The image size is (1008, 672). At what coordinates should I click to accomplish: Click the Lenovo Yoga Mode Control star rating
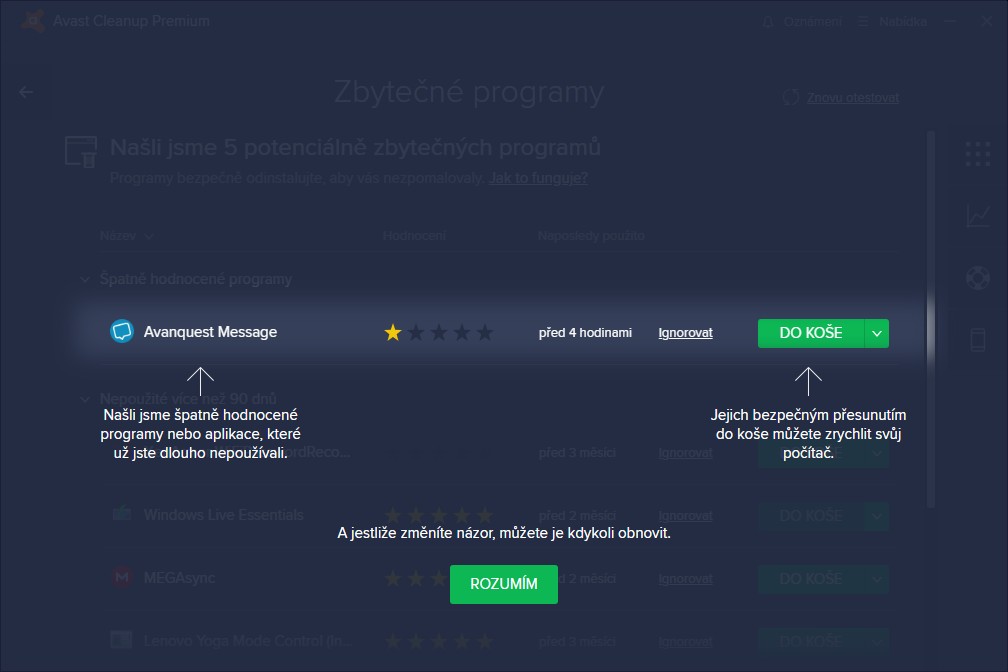pos(438,641)
